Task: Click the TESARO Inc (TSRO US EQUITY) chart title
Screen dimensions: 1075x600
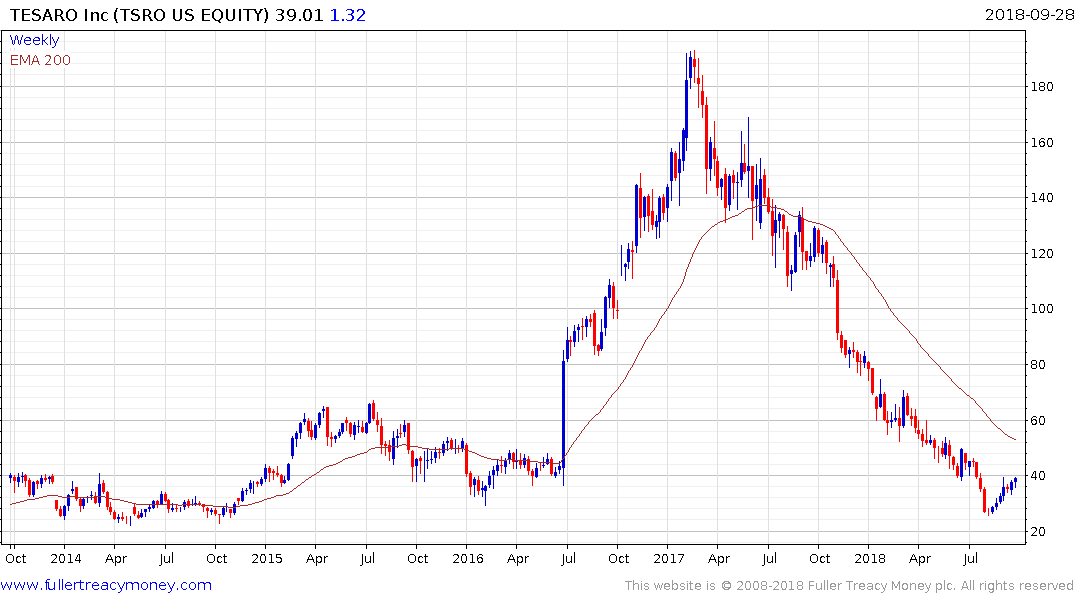Action: point(139,15)
